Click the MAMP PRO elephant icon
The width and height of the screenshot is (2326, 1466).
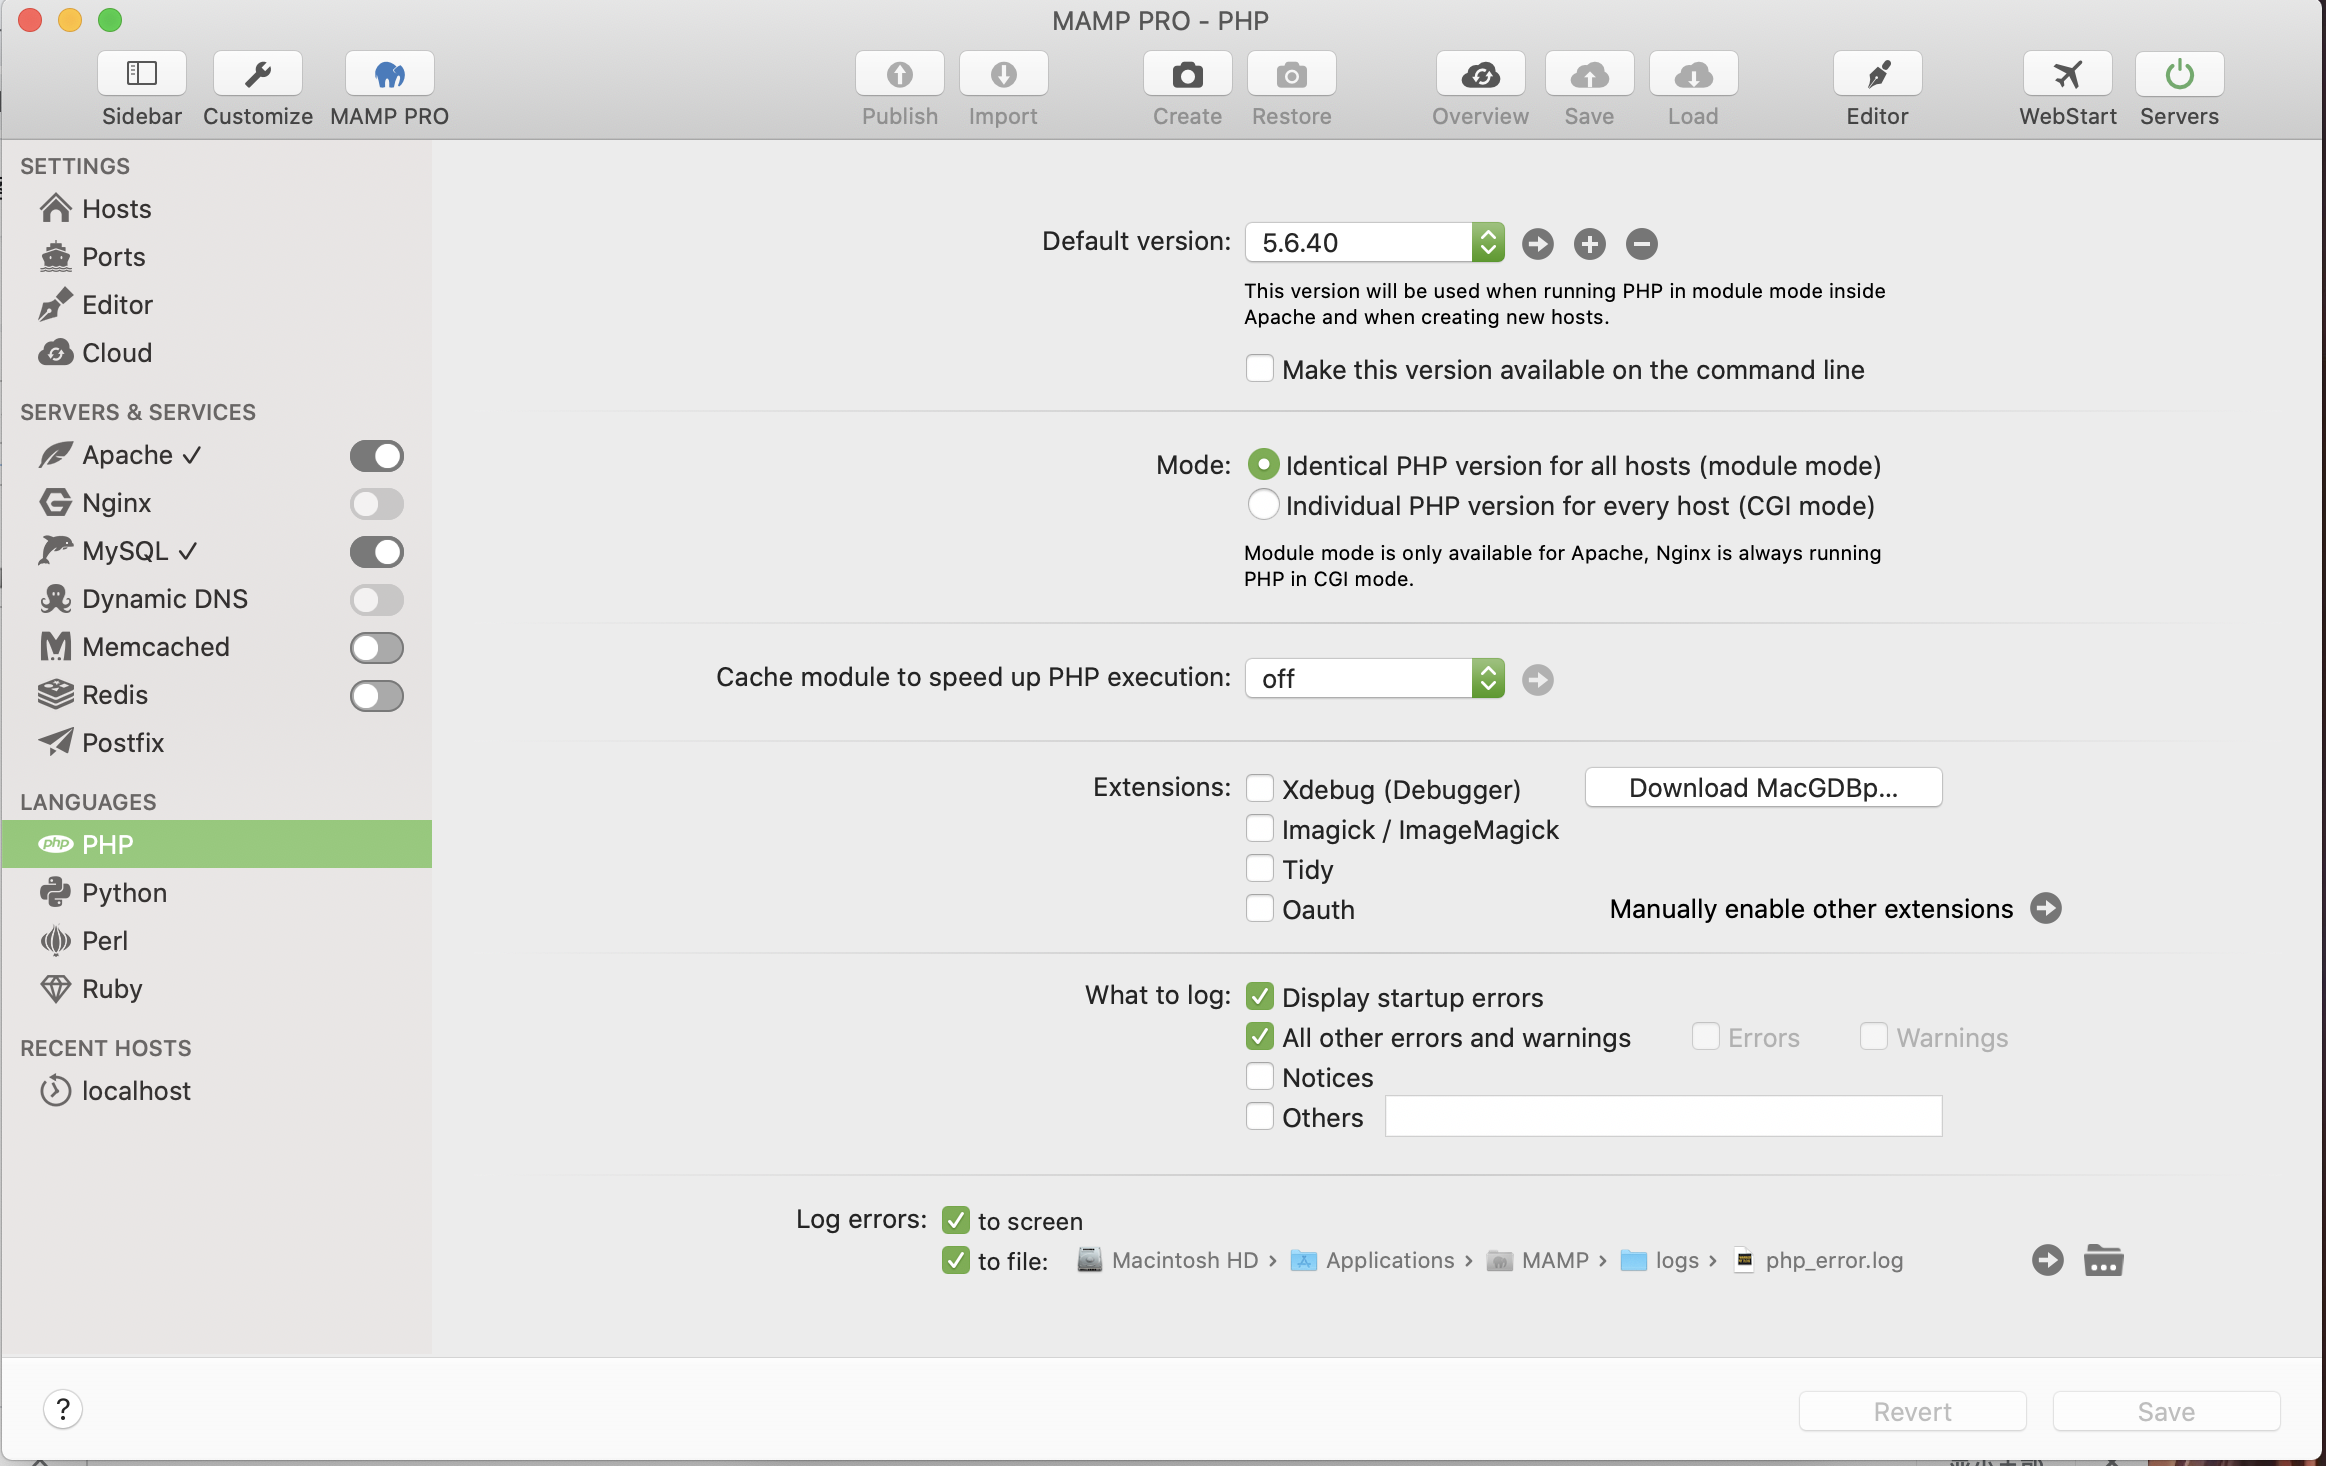pyautogui.click(x=390, y=74)
